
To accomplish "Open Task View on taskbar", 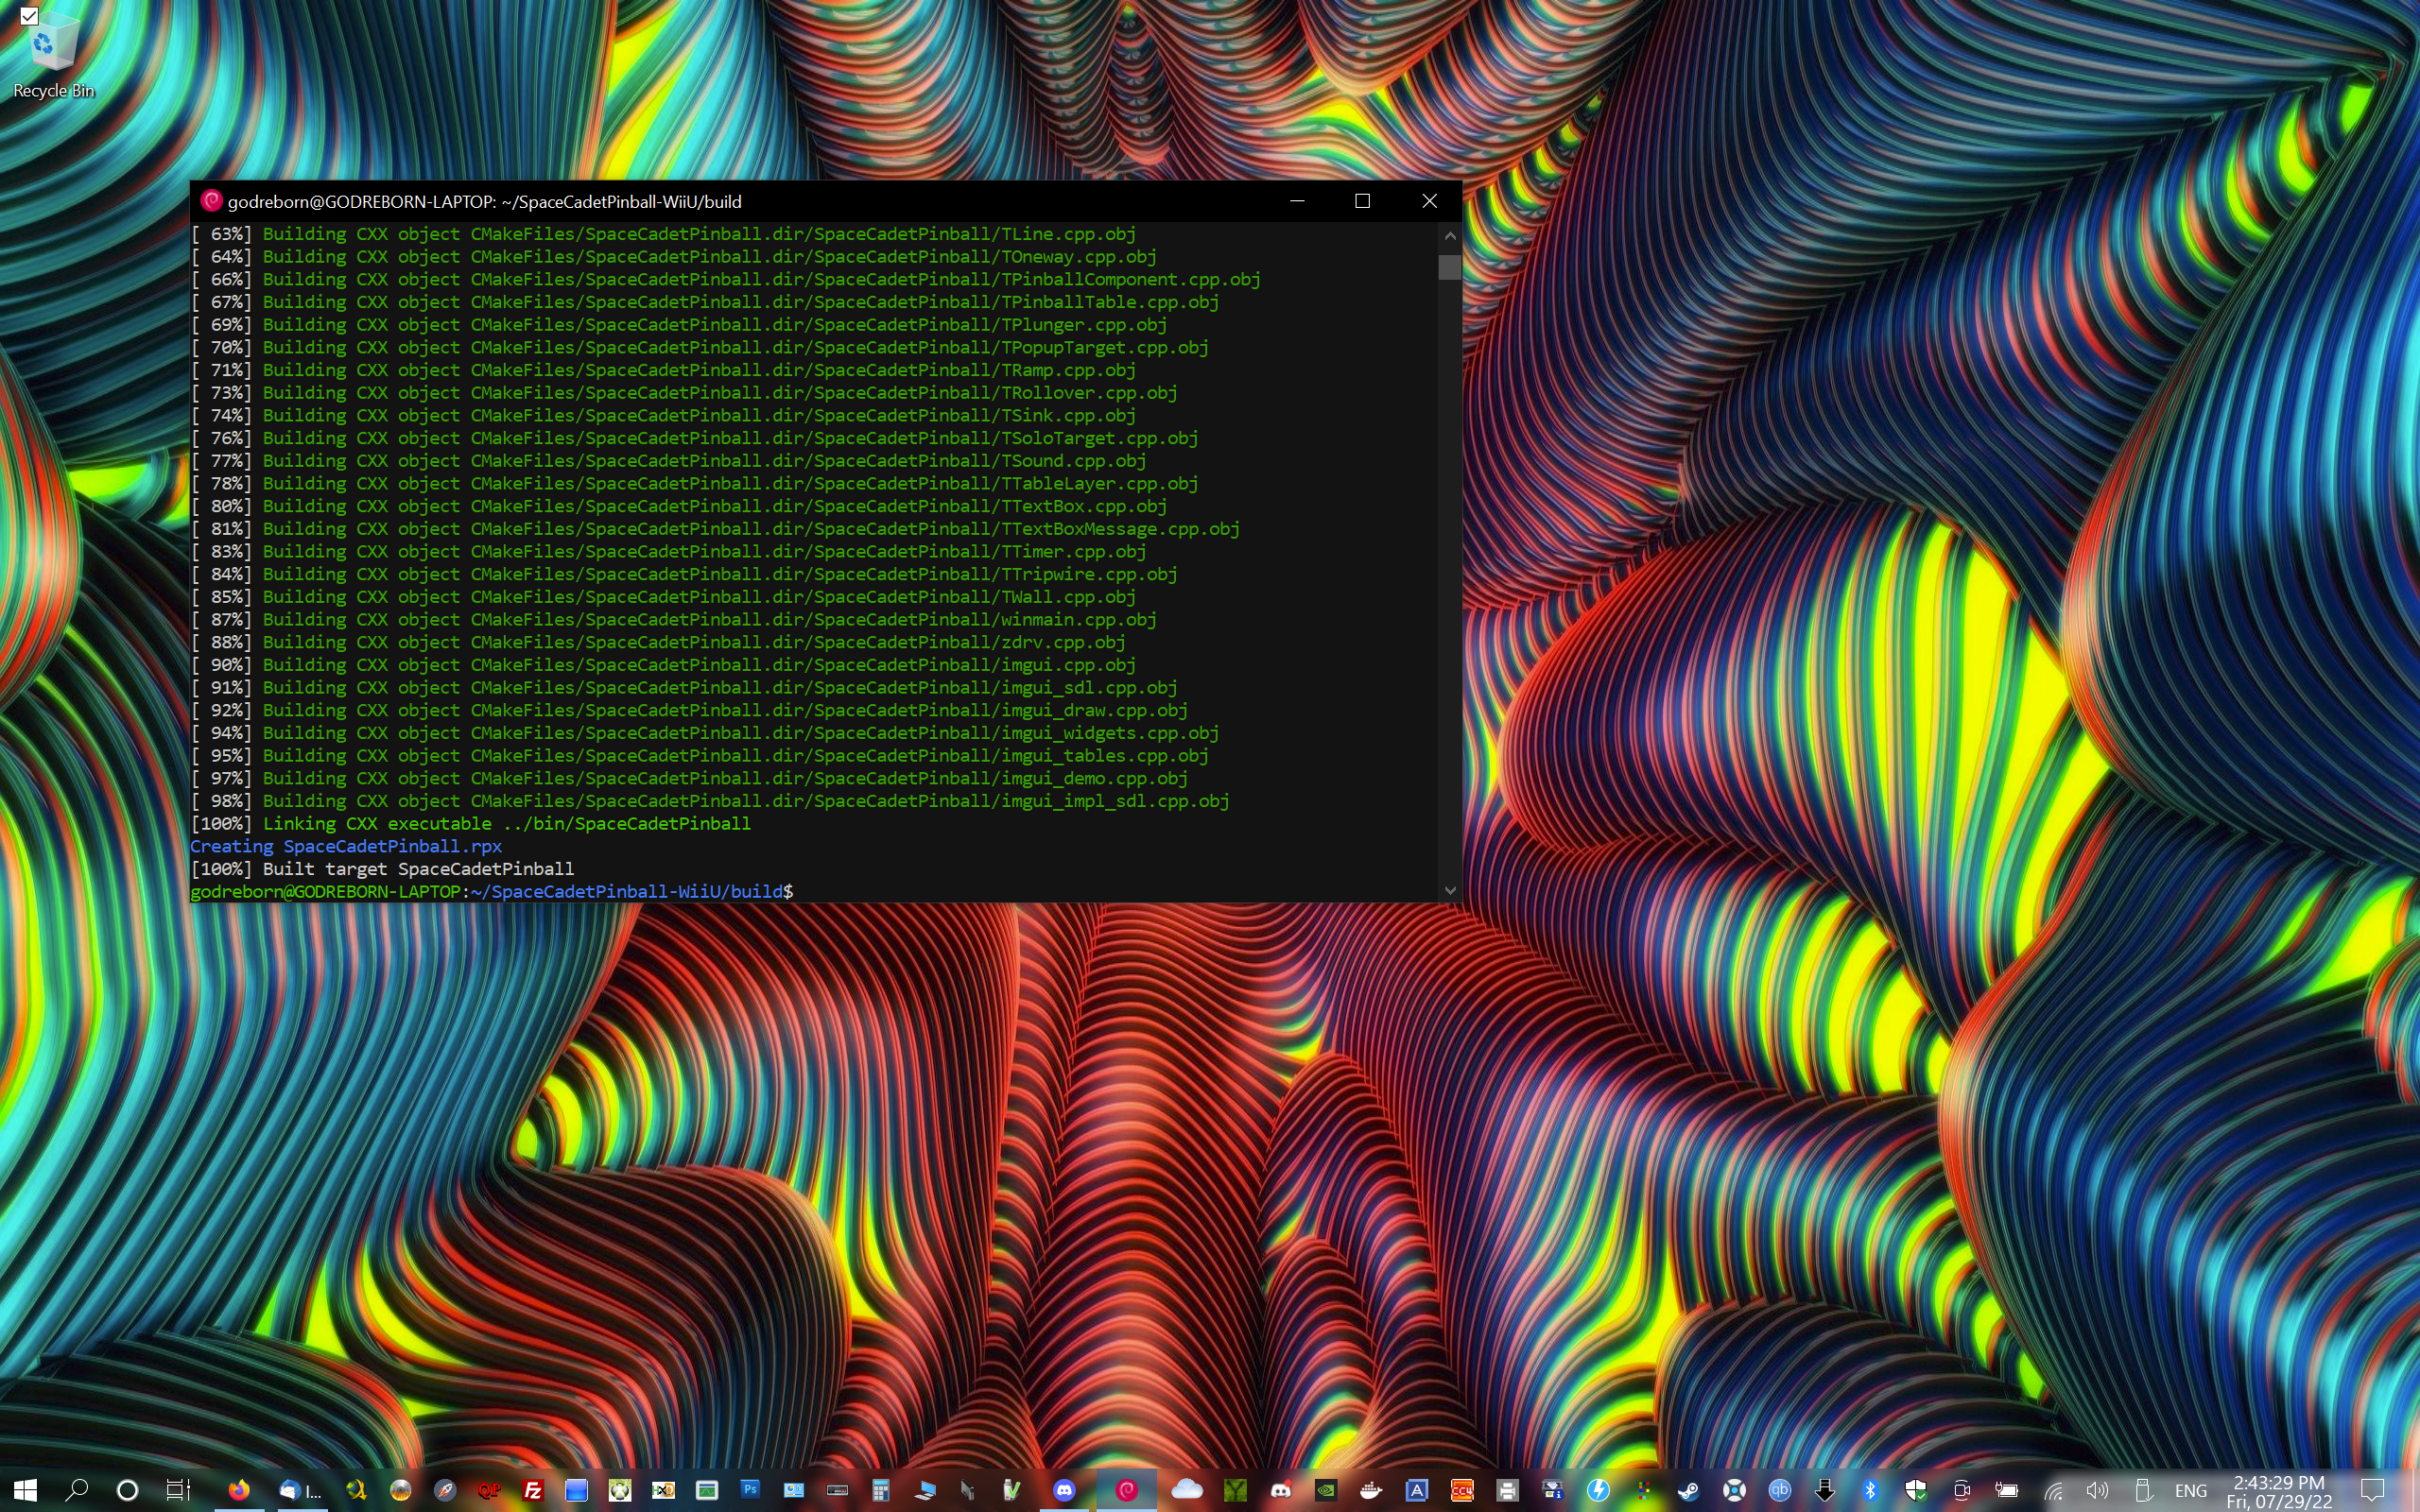I will (x=178, y=1490).
